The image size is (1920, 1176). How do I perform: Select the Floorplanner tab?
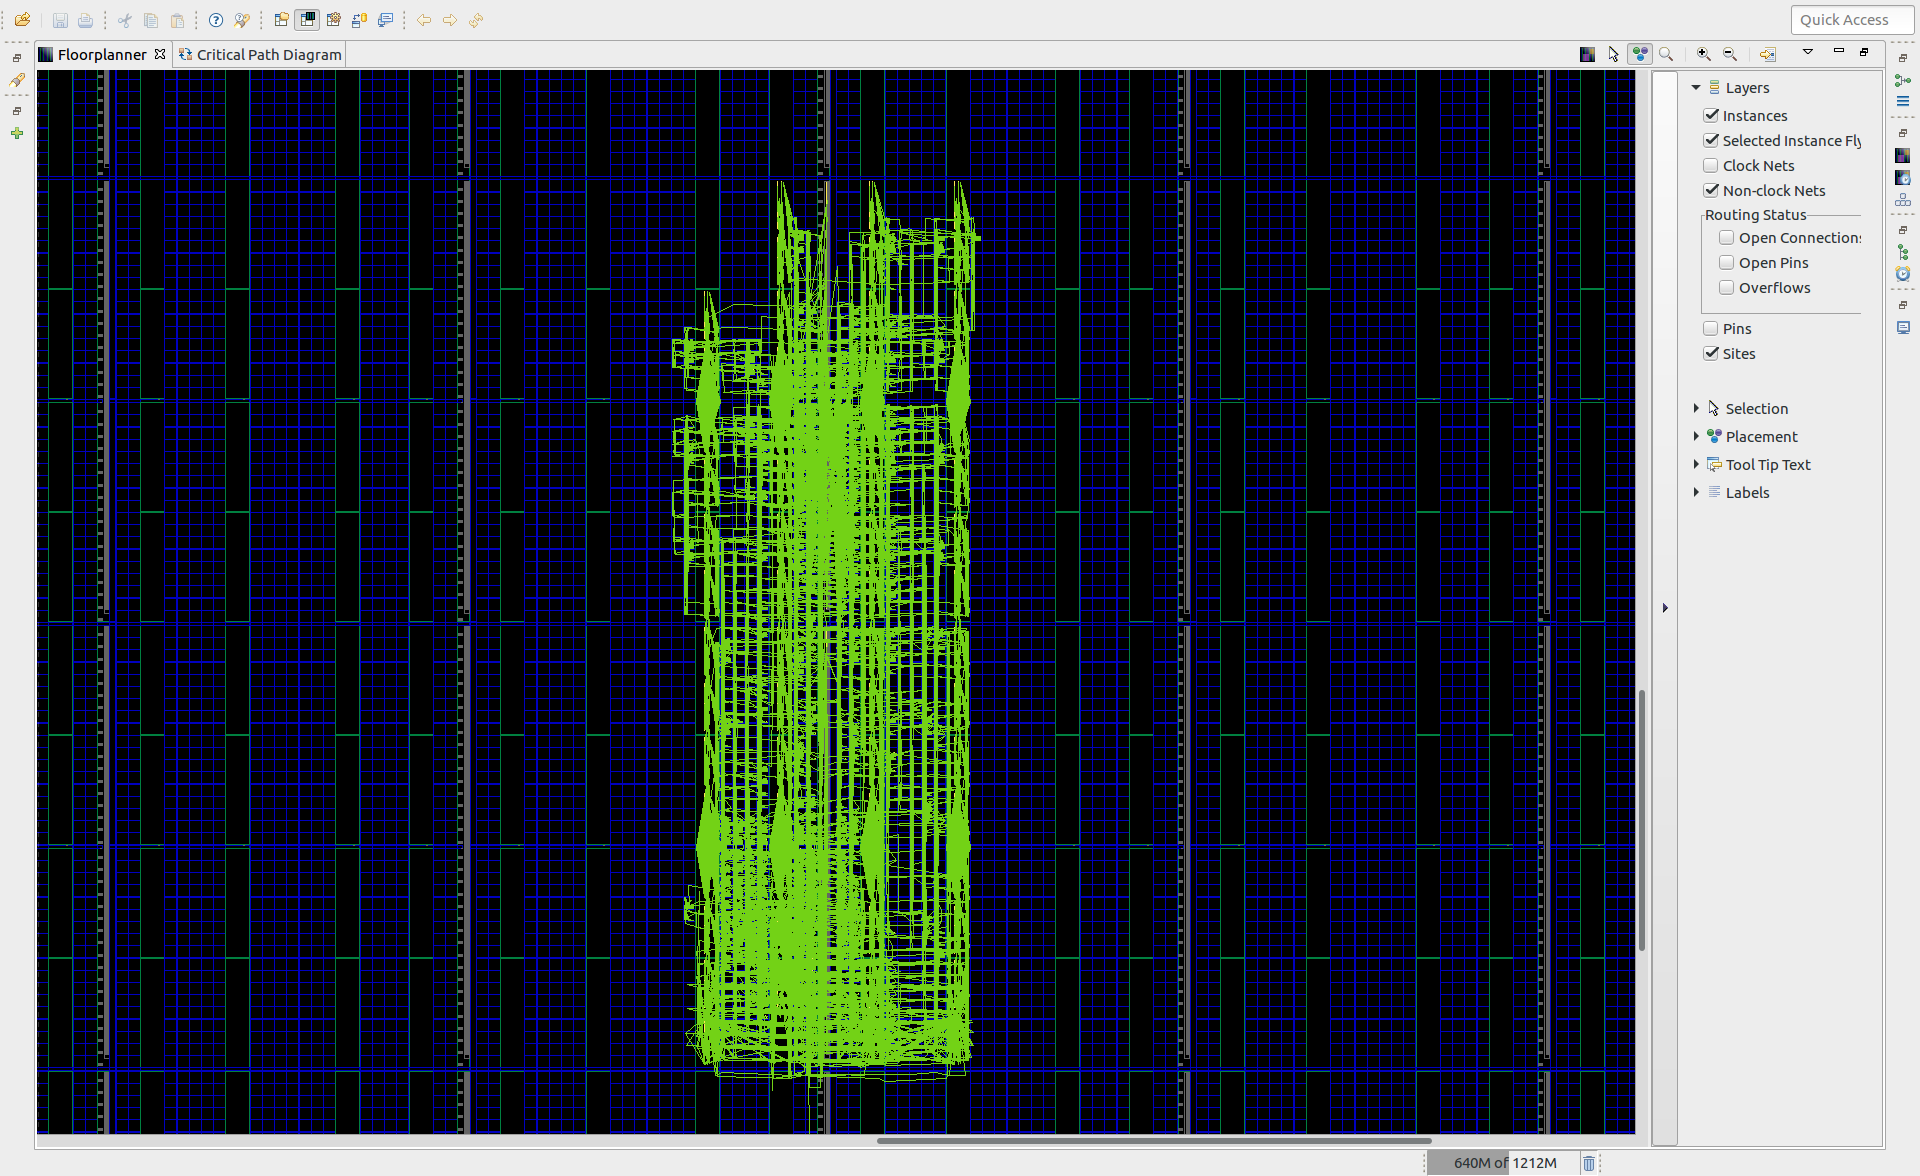[101, 55]
